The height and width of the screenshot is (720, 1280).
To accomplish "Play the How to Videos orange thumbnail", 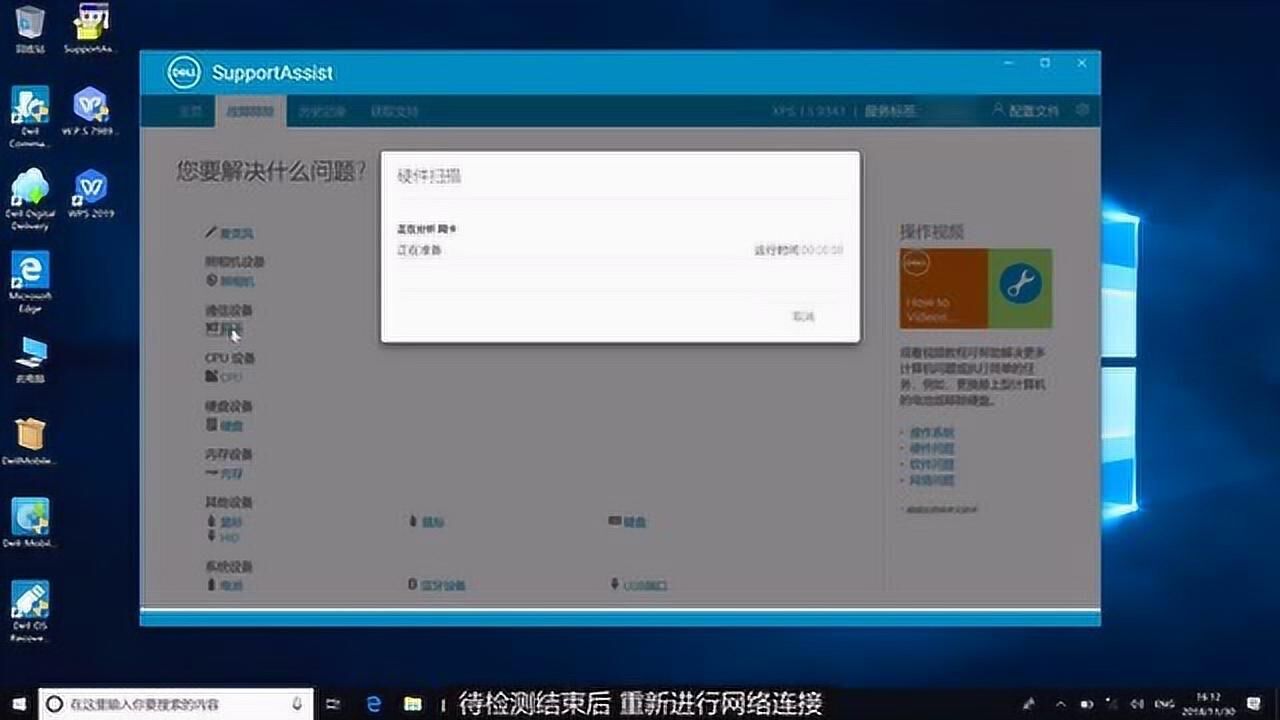I will point(944,288).
